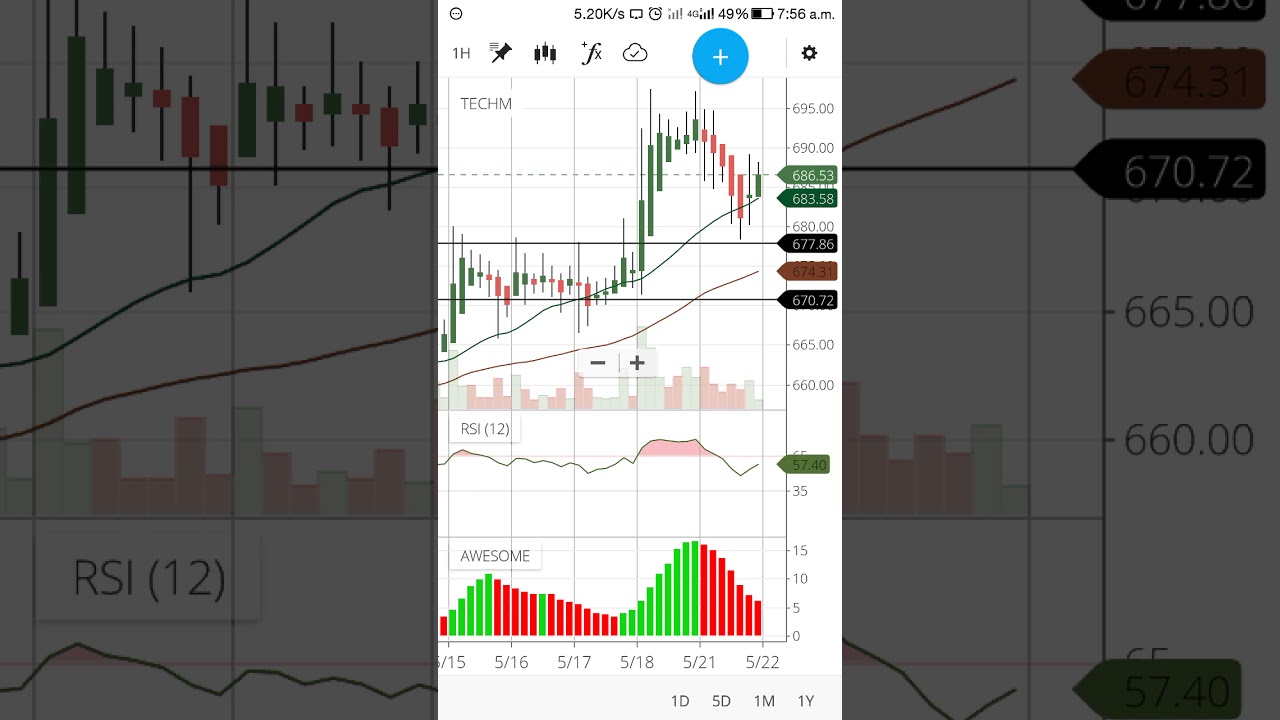Image resolution: width=1280 pixels, height=720 pixels.
Task: Tap the battery icon in status bar
Action: 762,14
